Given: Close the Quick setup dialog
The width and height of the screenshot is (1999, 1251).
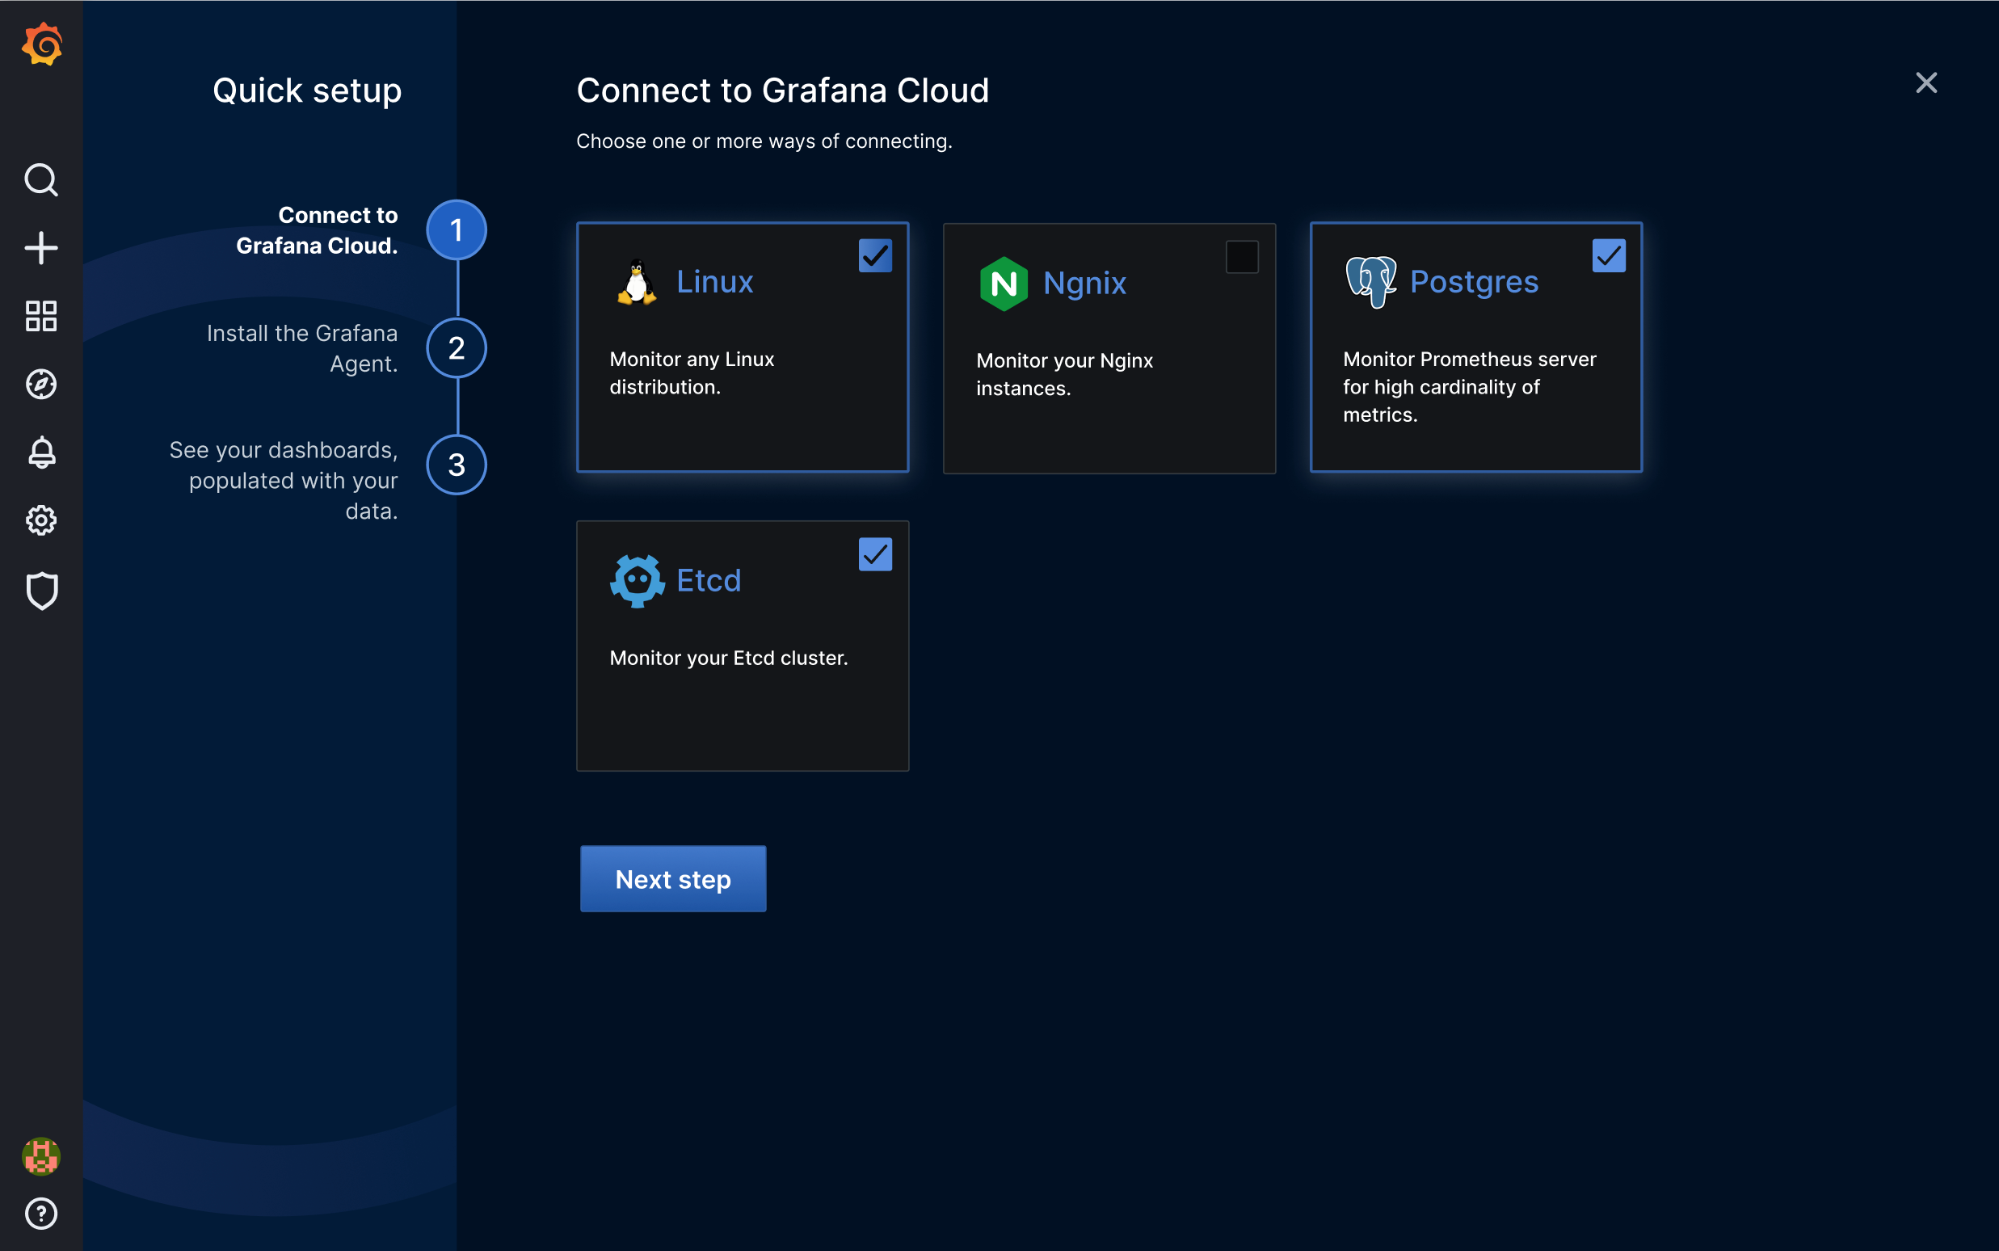Looking at the screenshot, I should click(1926, 83).
